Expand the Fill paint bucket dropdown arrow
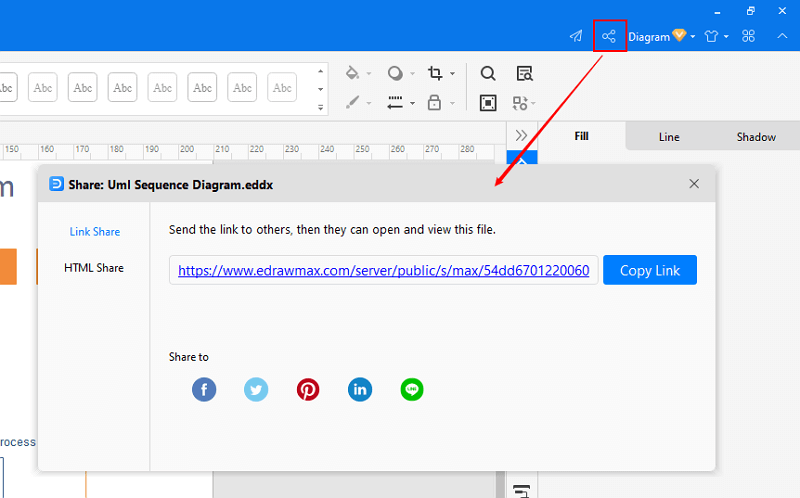Image resolution: width=800 pixels, height=498 pixels. (x=368, y=74)
